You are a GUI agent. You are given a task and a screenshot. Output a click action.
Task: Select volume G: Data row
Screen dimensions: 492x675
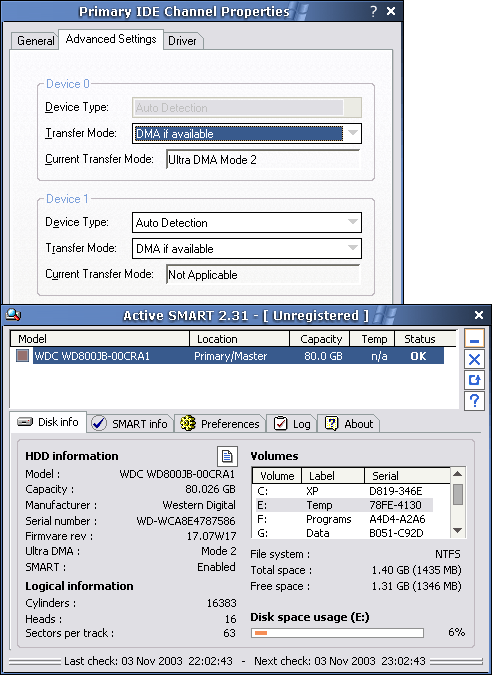[342, 533]
